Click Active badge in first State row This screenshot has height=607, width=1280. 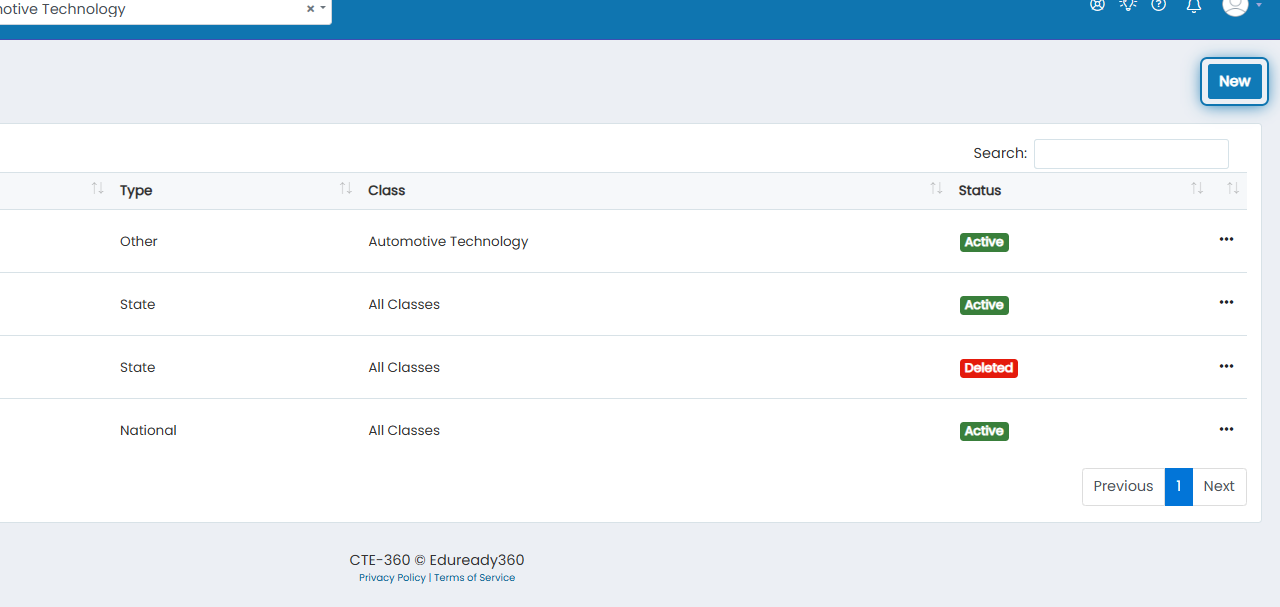[x=984, y=305]
